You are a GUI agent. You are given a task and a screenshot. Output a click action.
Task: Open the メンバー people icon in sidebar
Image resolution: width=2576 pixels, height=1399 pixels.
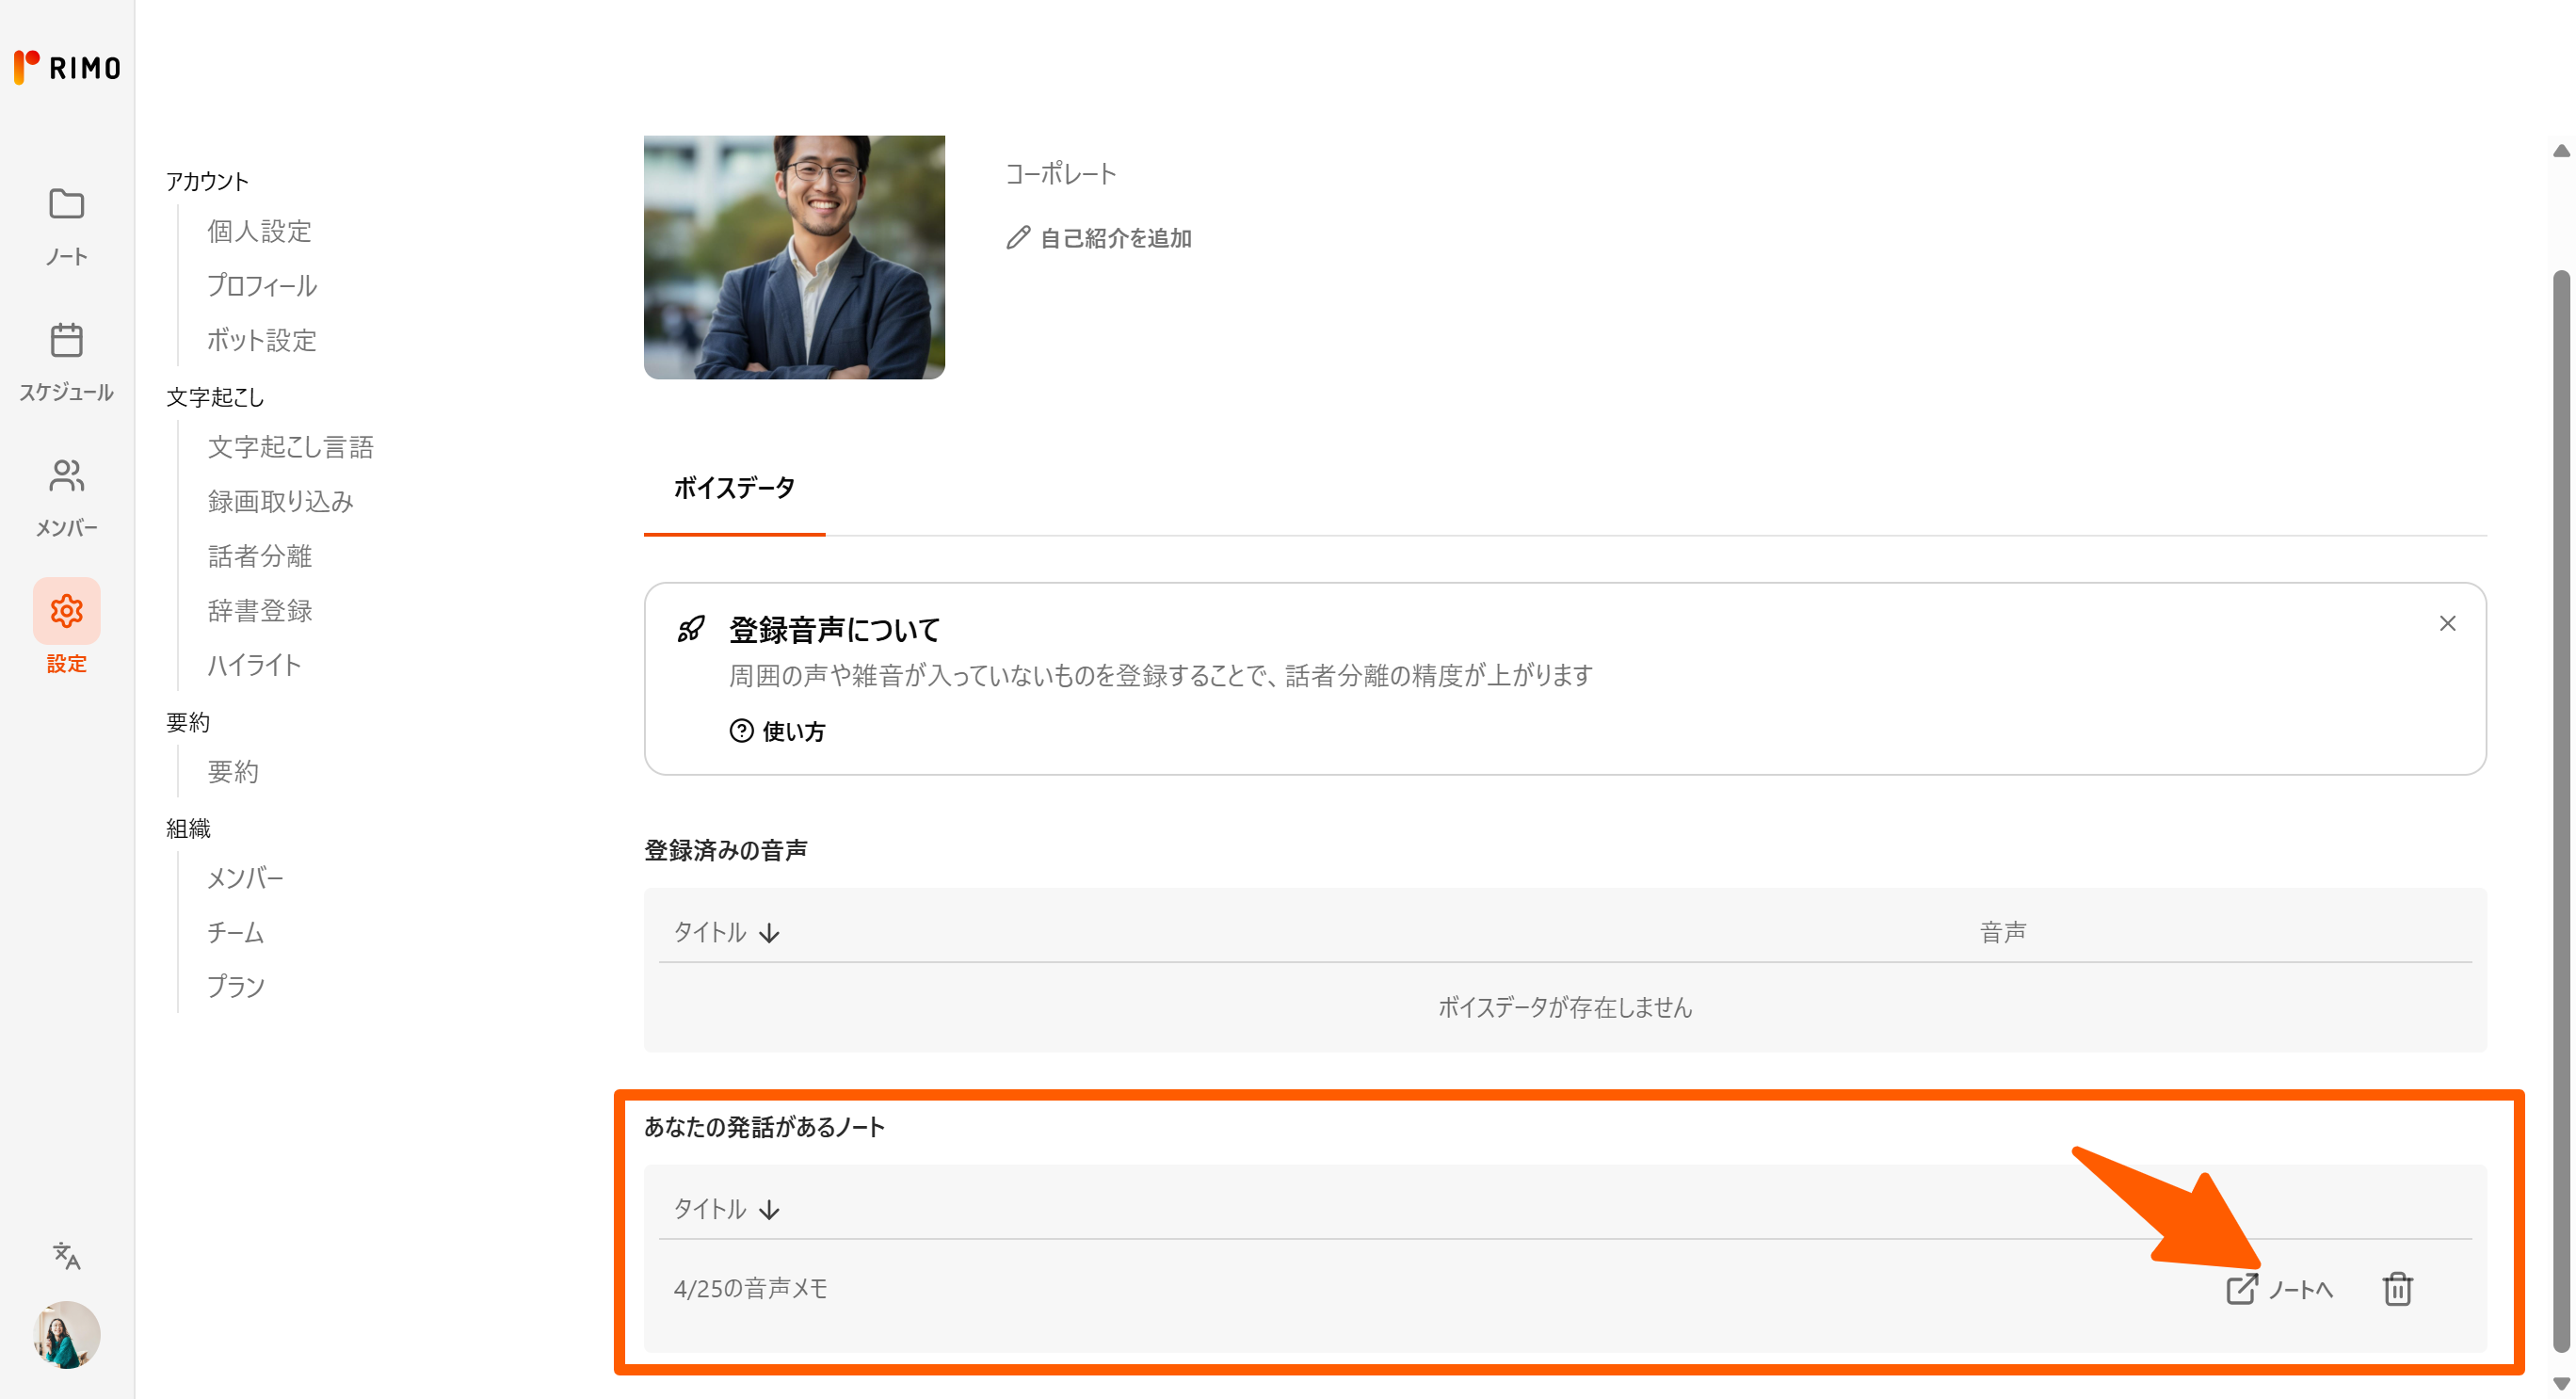66,476
